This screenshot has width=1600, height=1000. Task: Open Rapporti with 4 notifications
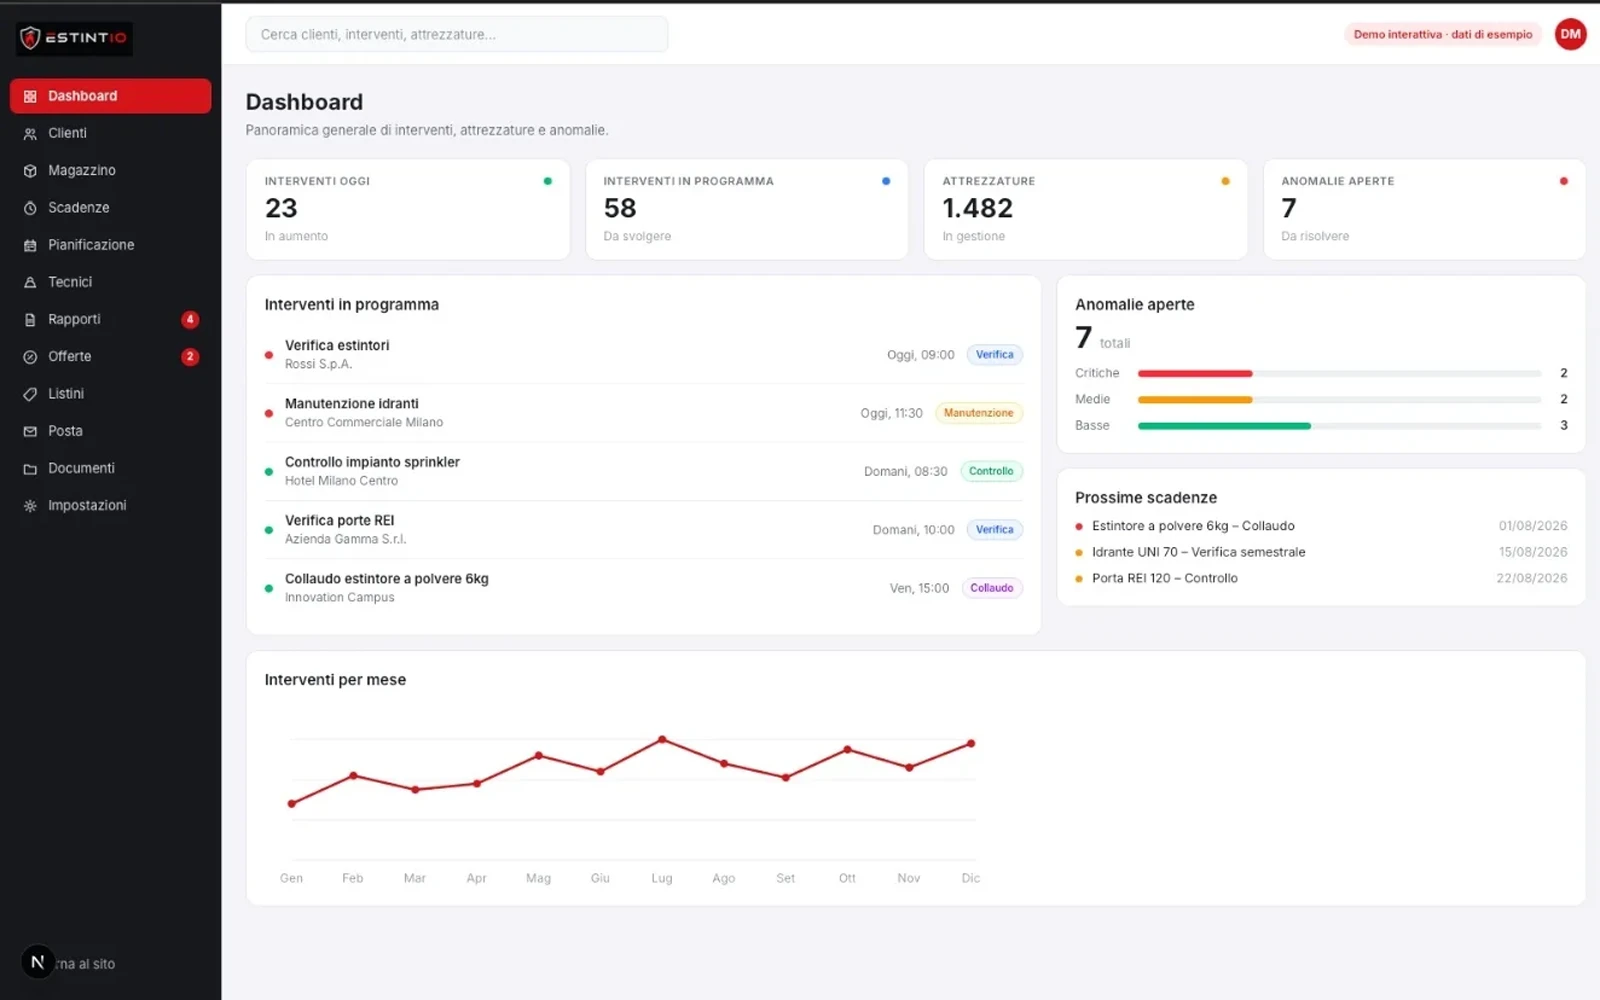[x=111, y=320]
